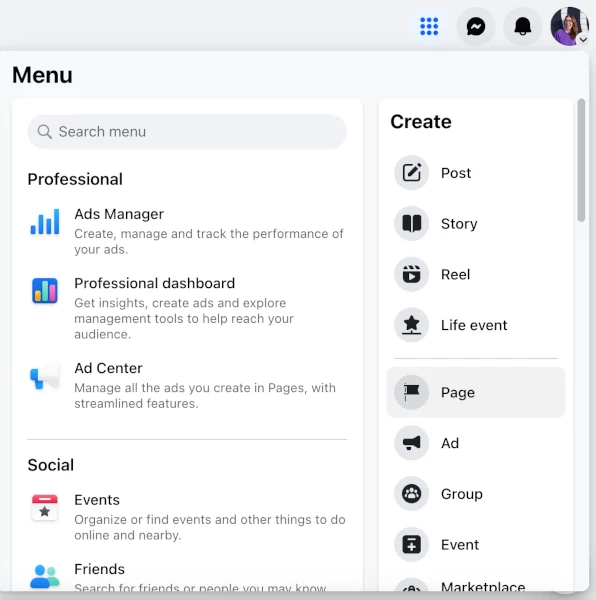This screenshot has height=600, width=596.
Task: Select the Post create icon
Action: pyautogui.click(x=412, y=173)
